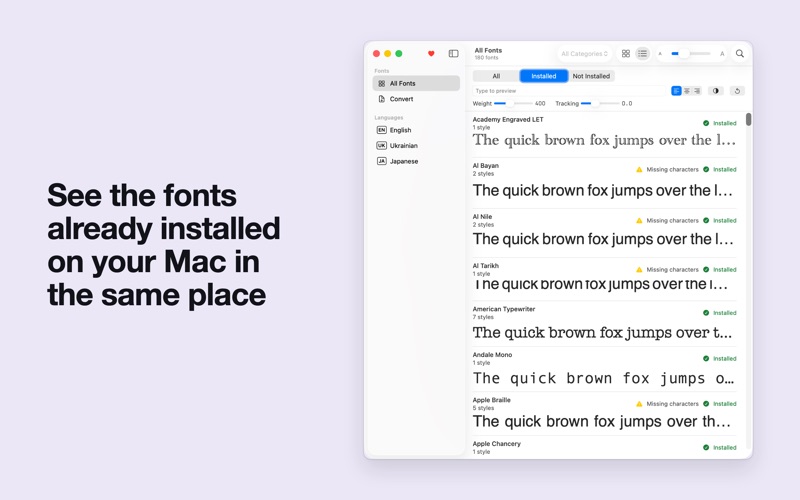
Task: Align preview text to the right
Action: (x=697, y=91)
